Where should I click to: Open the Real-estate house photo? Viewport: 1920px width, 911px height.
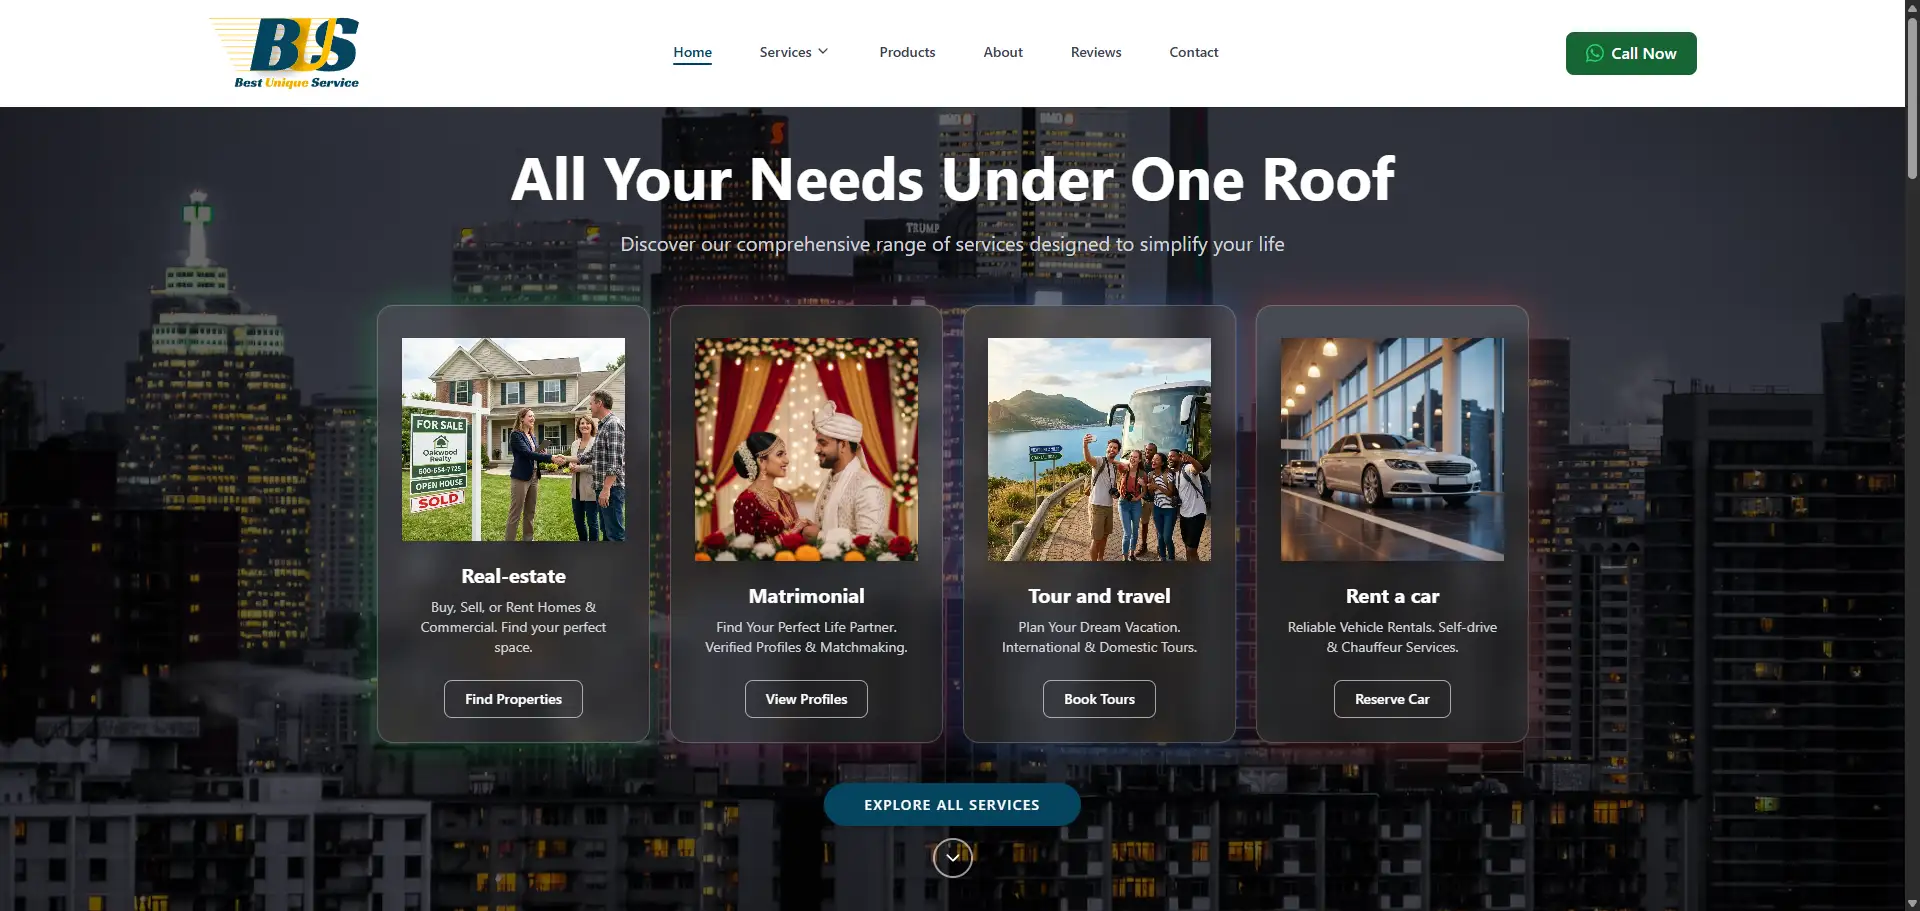(513, 439)
